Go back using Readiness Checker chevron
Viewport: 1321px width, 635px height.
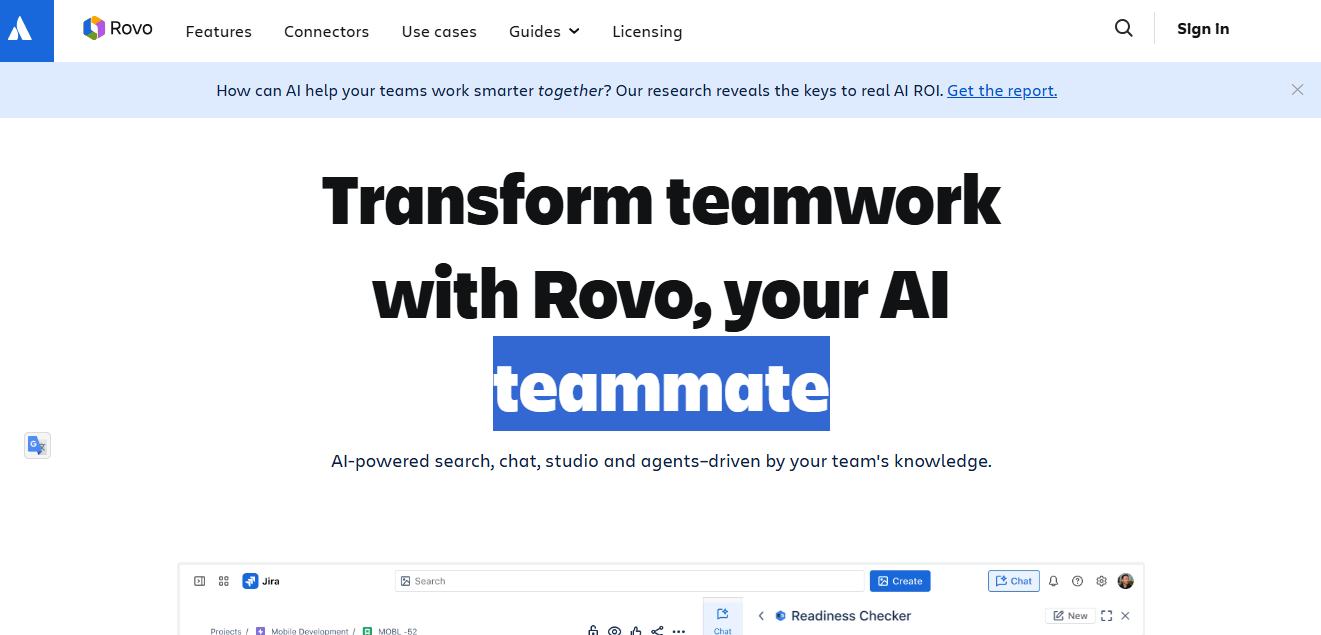click(761, 616)
